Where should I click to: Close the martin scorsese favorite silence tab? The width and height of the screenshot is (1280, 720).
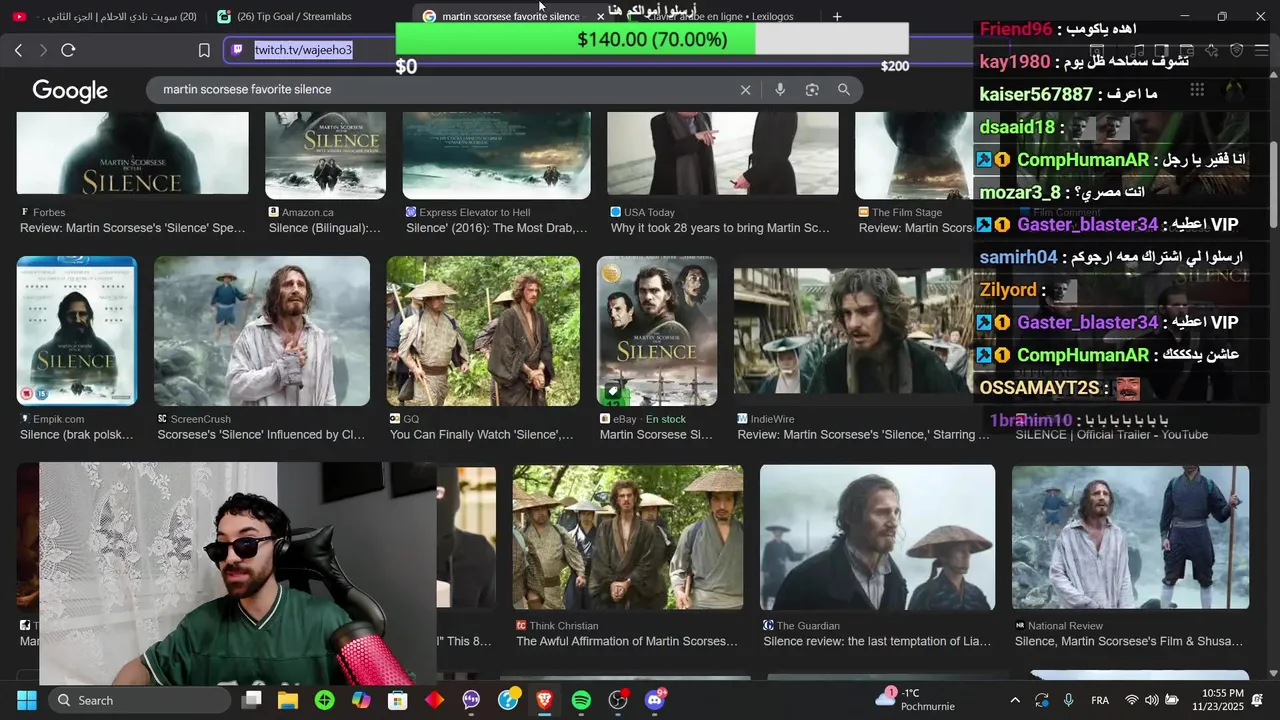click(x=600, y=16)
